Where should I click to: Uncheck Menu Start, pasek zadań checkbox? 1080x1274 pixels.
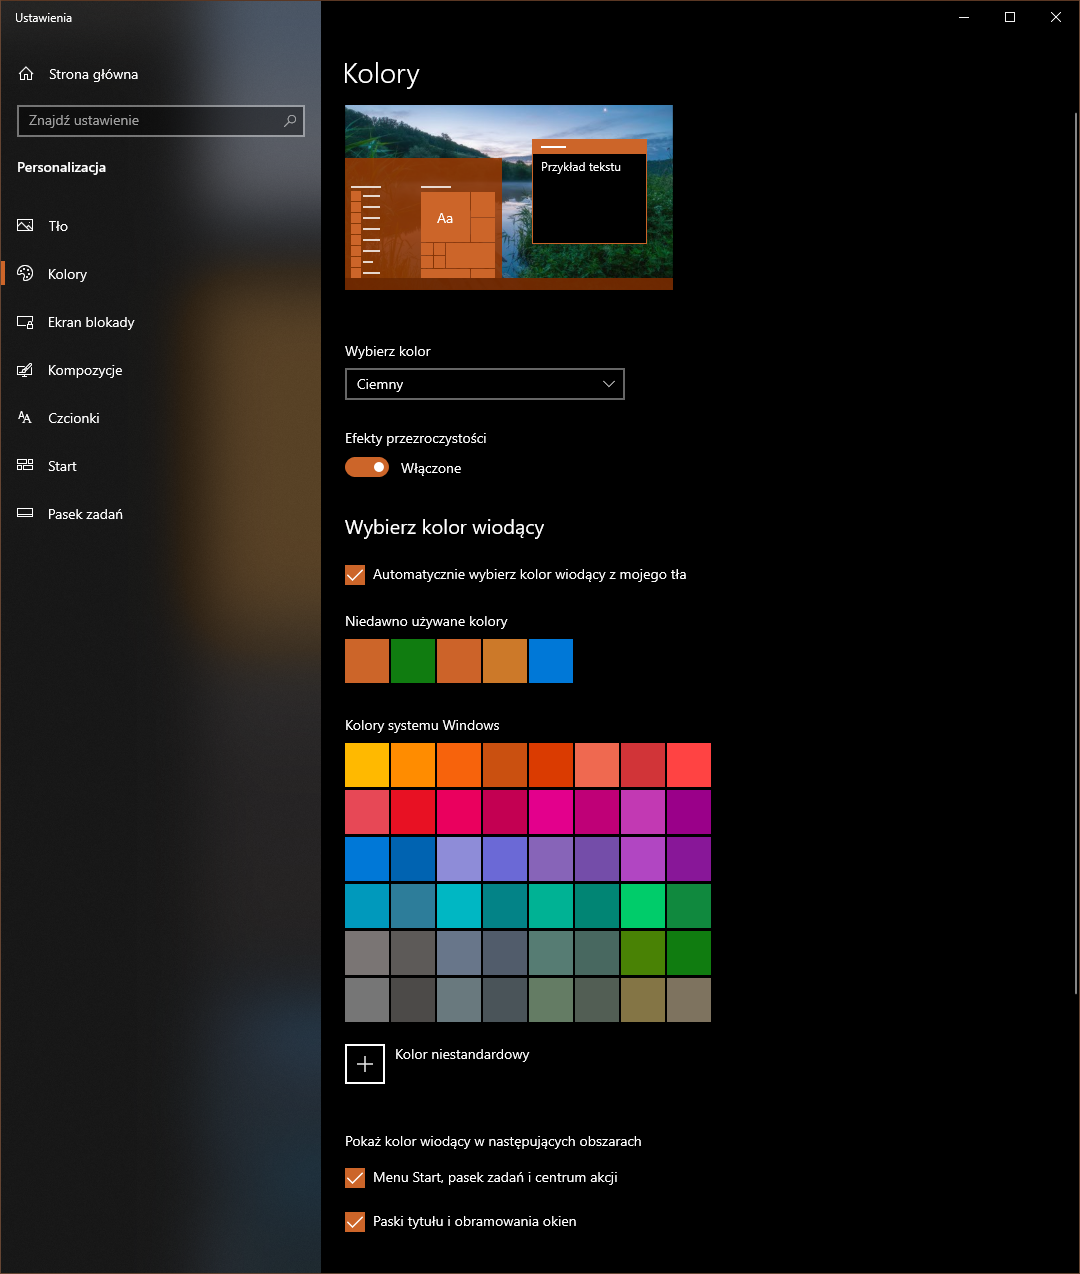pyautogui.click(x=355, y=1178)
